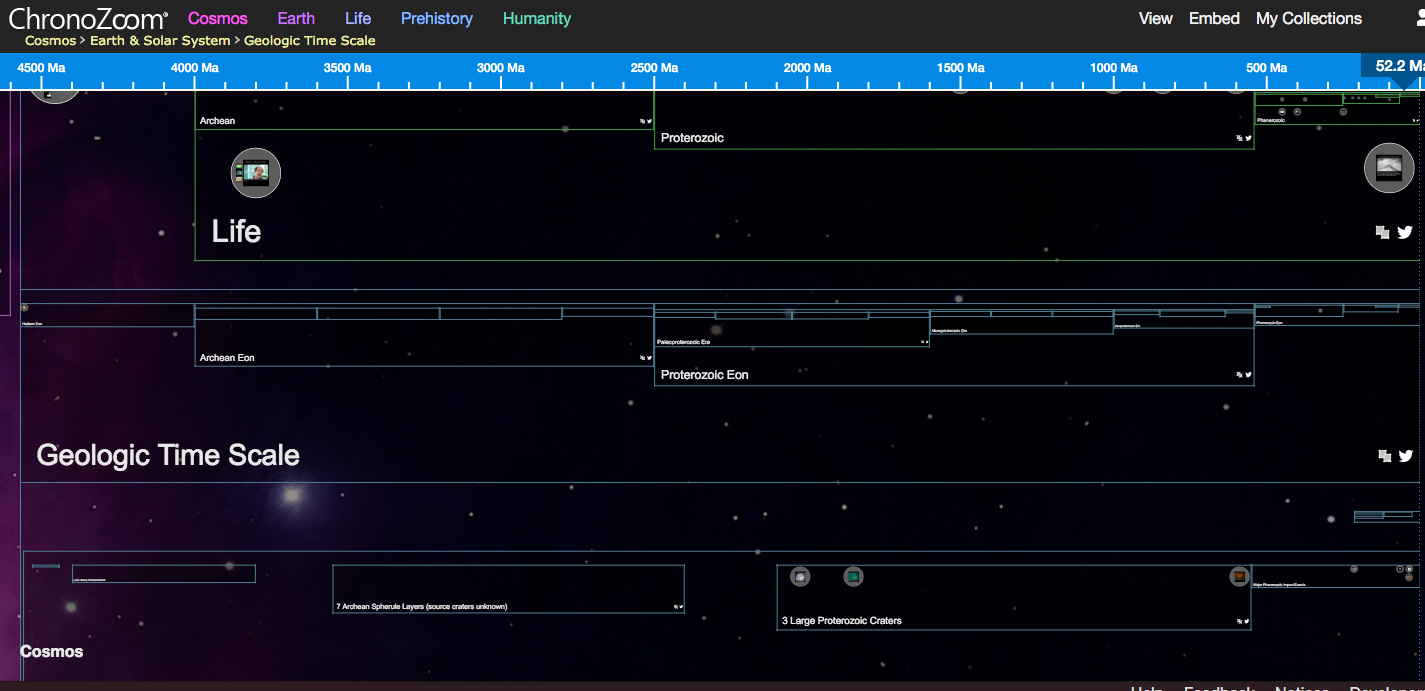Image resolution: width=1425 pixels, height=691 pixels.
Task: Open My Collections
Action: [x=1309, y=18]
